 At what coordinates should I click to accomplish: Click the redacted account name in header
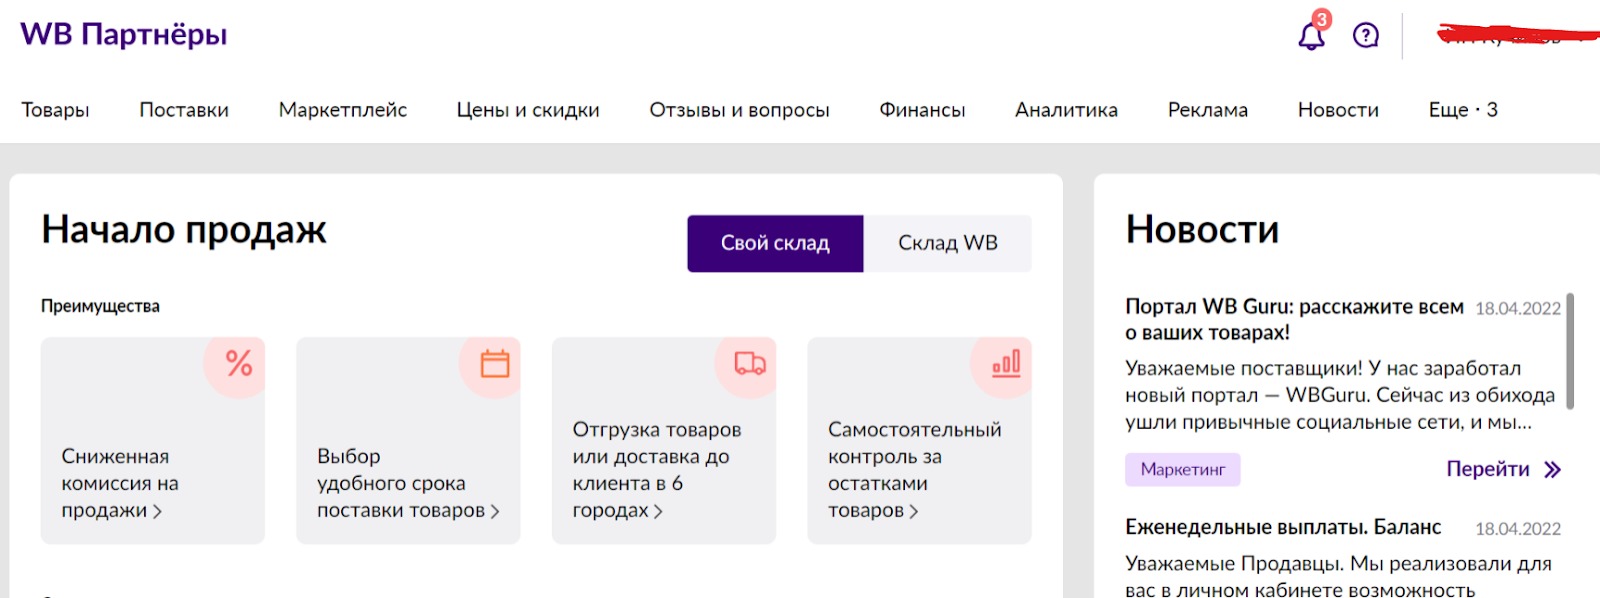pos(1517,37)
